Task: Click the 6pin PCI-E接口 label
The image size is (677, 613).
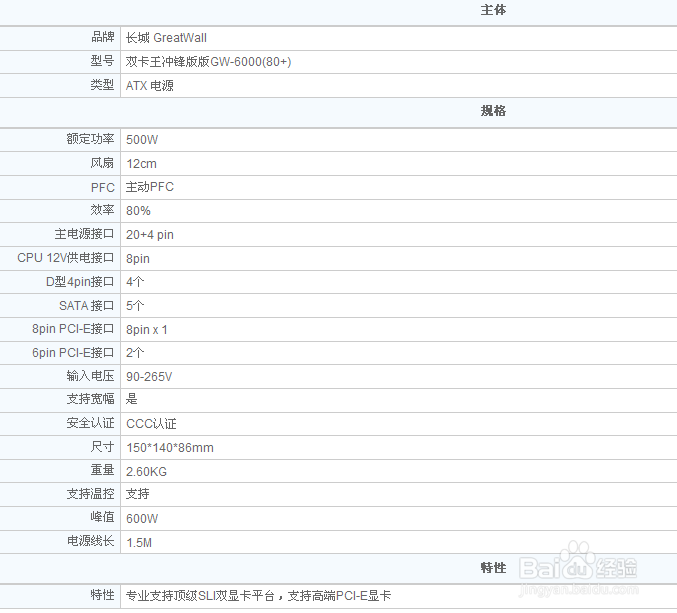Action: point(73,353)
